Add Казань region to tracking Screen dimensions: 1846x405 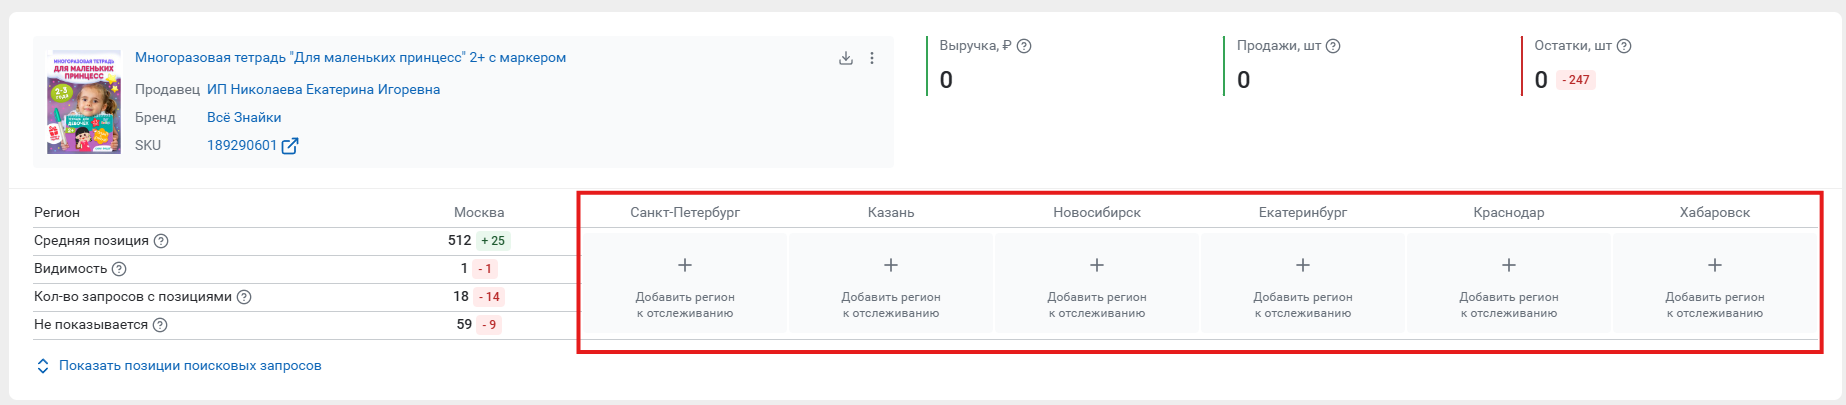[891, 284]
